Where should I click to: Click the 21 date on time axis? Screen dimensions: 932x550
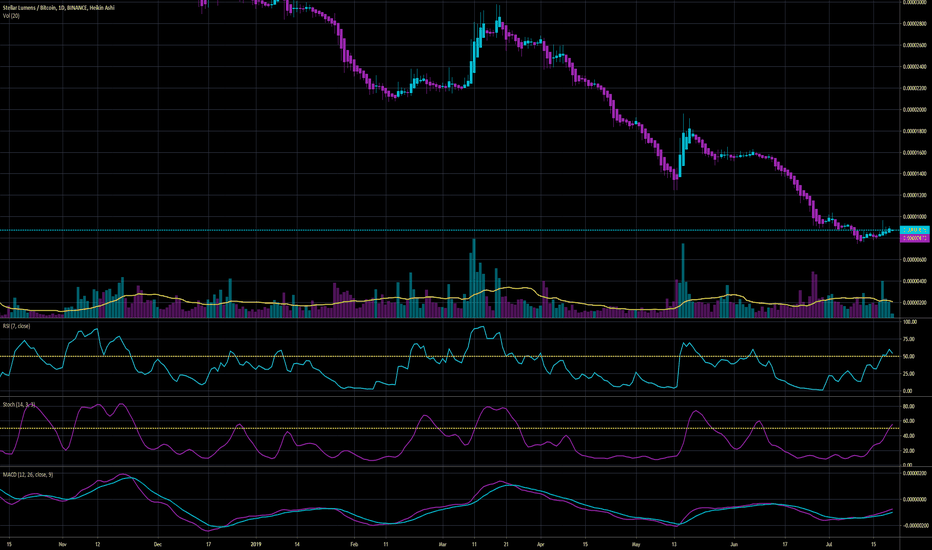(506, 544)
